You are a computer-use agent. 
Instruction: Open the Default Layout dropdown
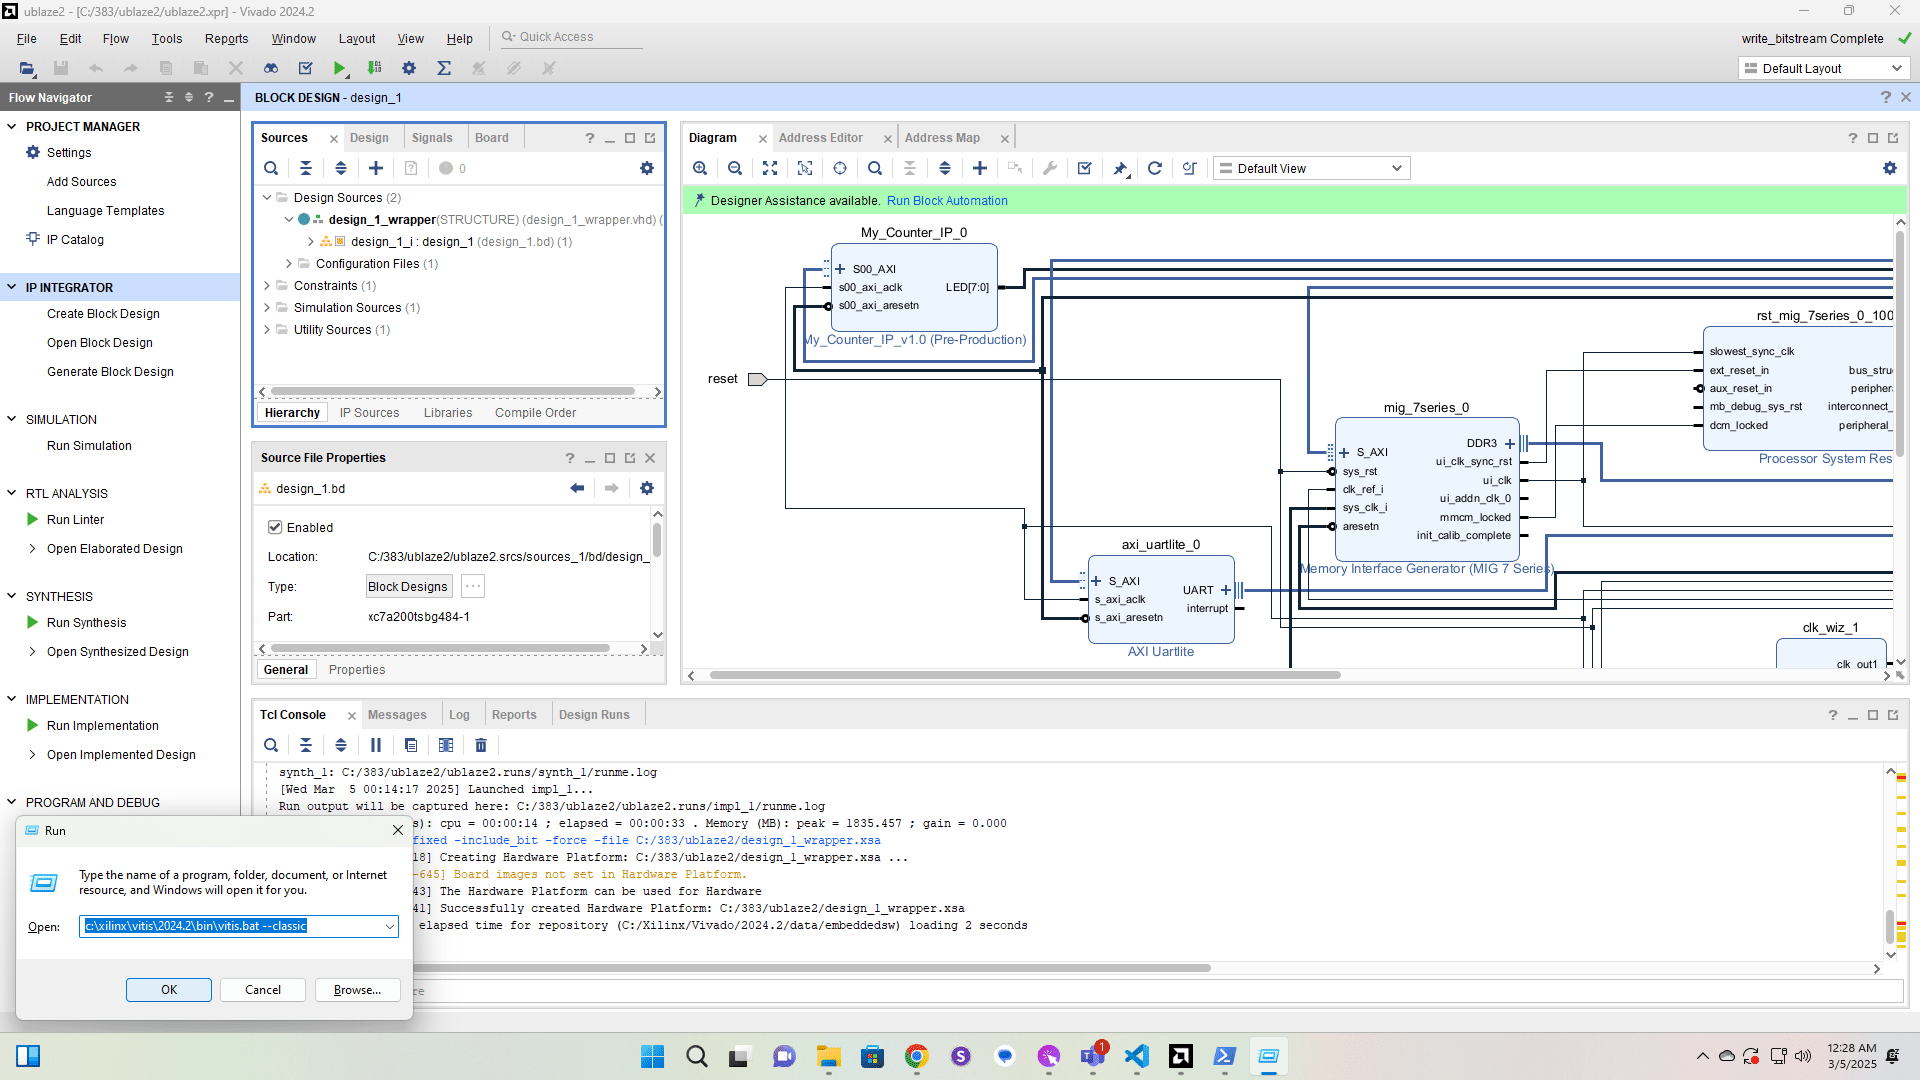point(1823,68)
